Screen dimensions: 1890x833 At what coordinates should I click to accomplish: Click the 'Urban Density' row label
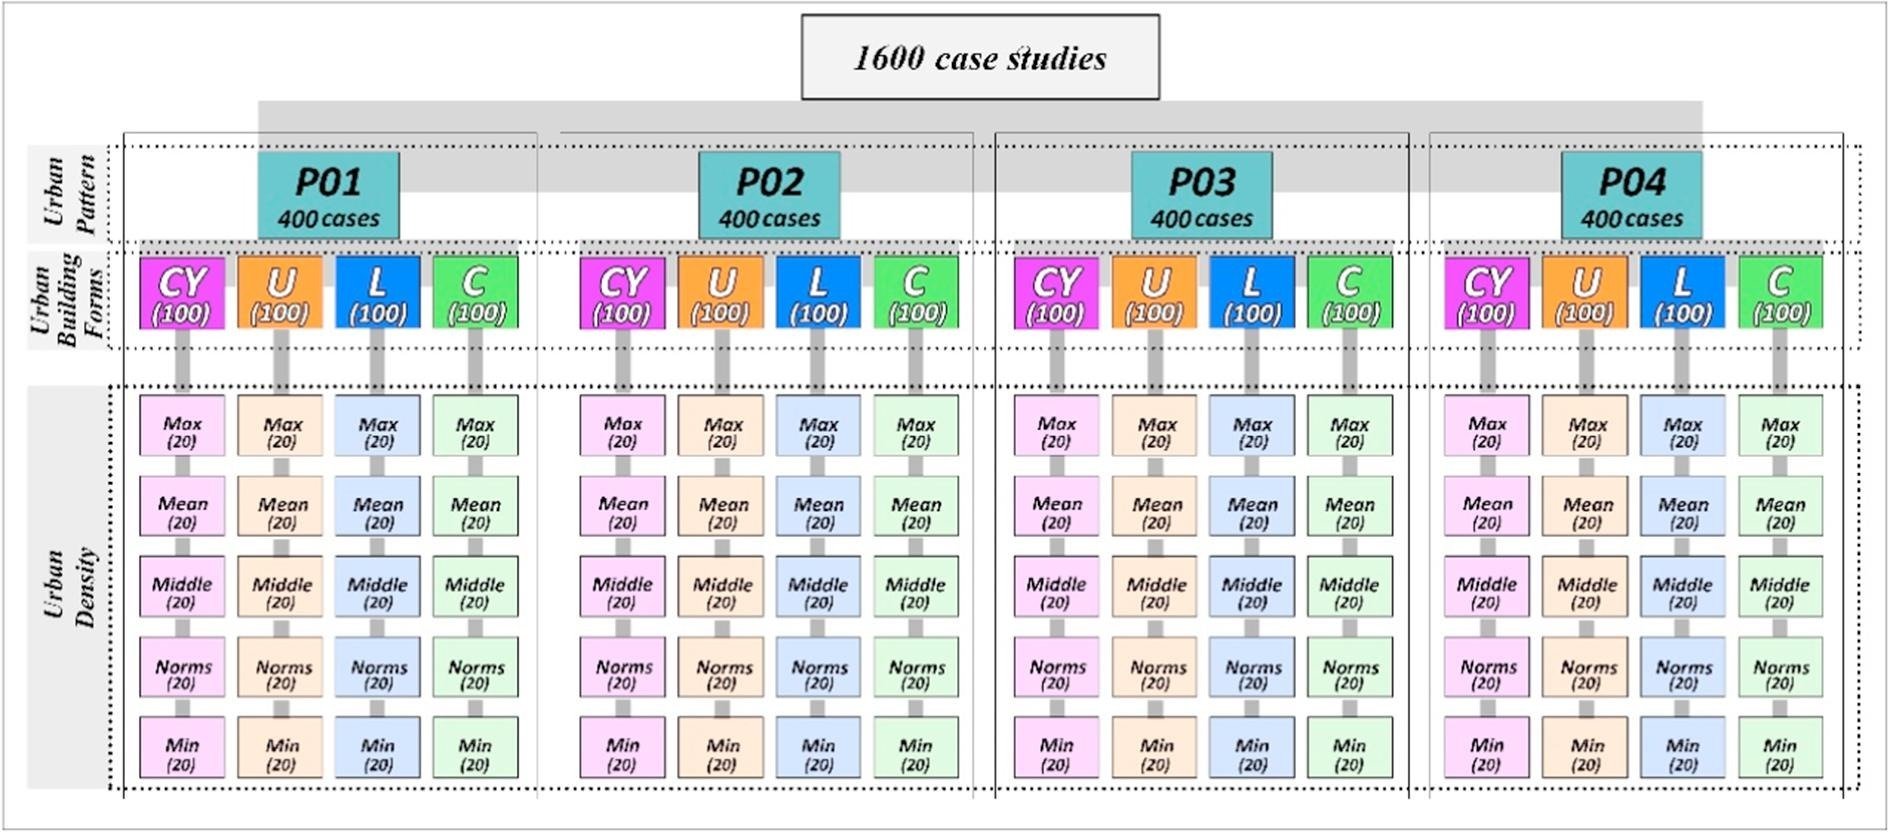pos(68,587)
